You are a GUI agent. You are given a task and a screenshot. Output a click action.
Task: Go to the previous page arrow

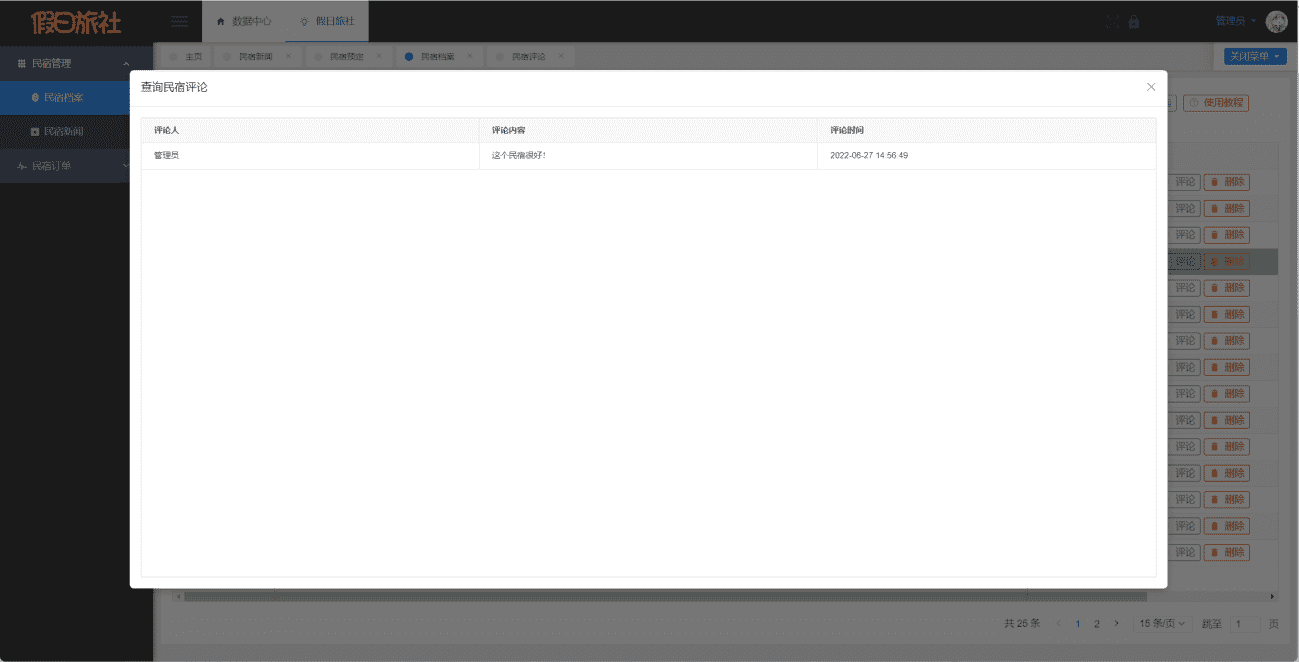coord(1058,624)
